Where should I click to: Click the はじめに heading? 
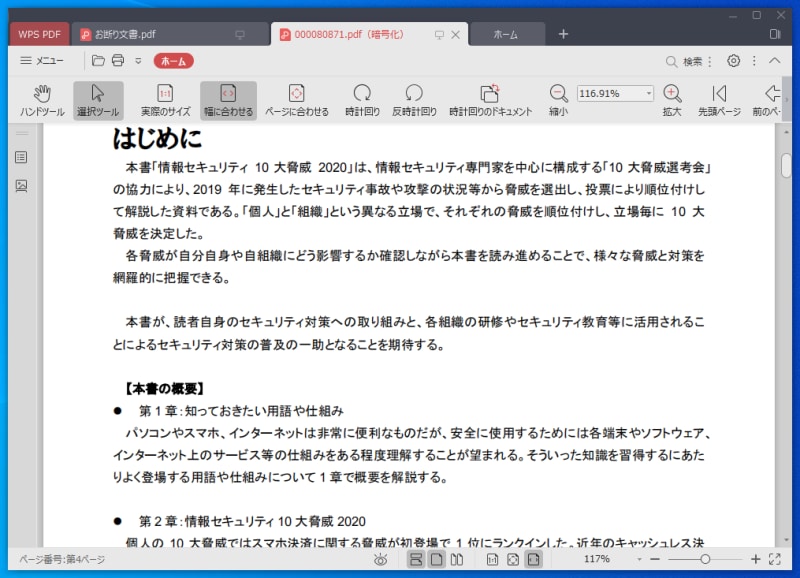(157, 138)
